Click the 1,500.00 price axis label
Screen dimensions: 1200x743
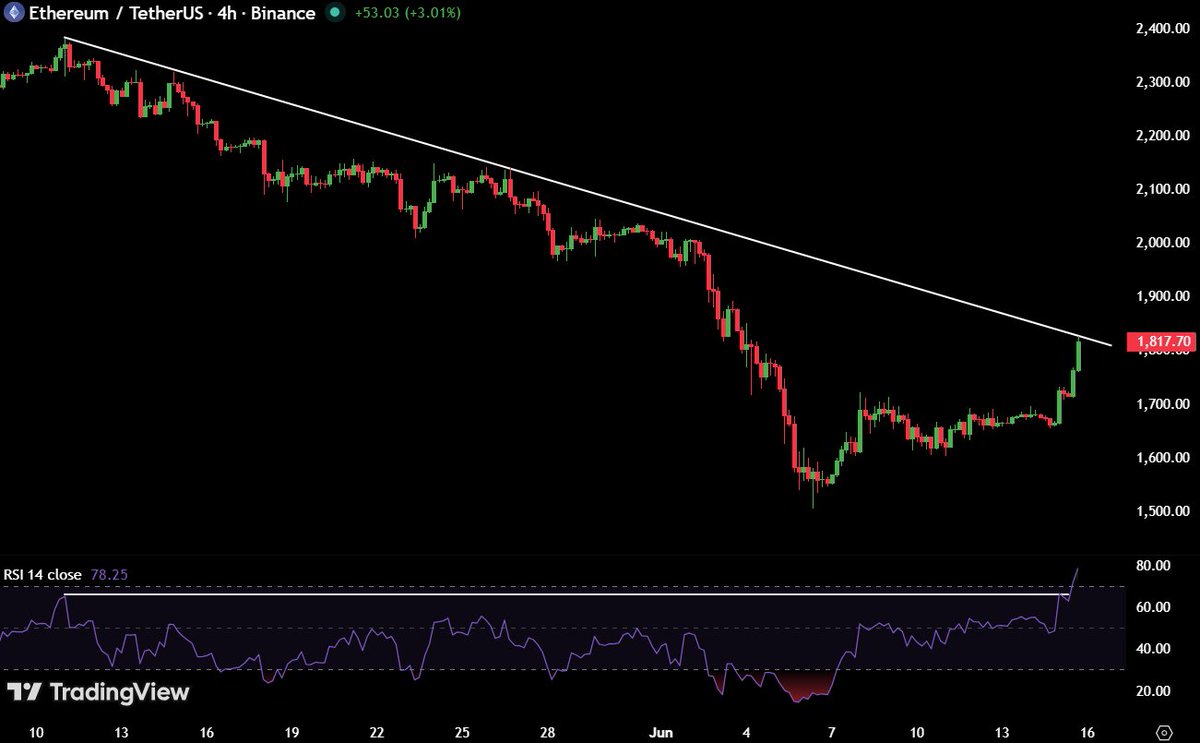point(1161,512)
